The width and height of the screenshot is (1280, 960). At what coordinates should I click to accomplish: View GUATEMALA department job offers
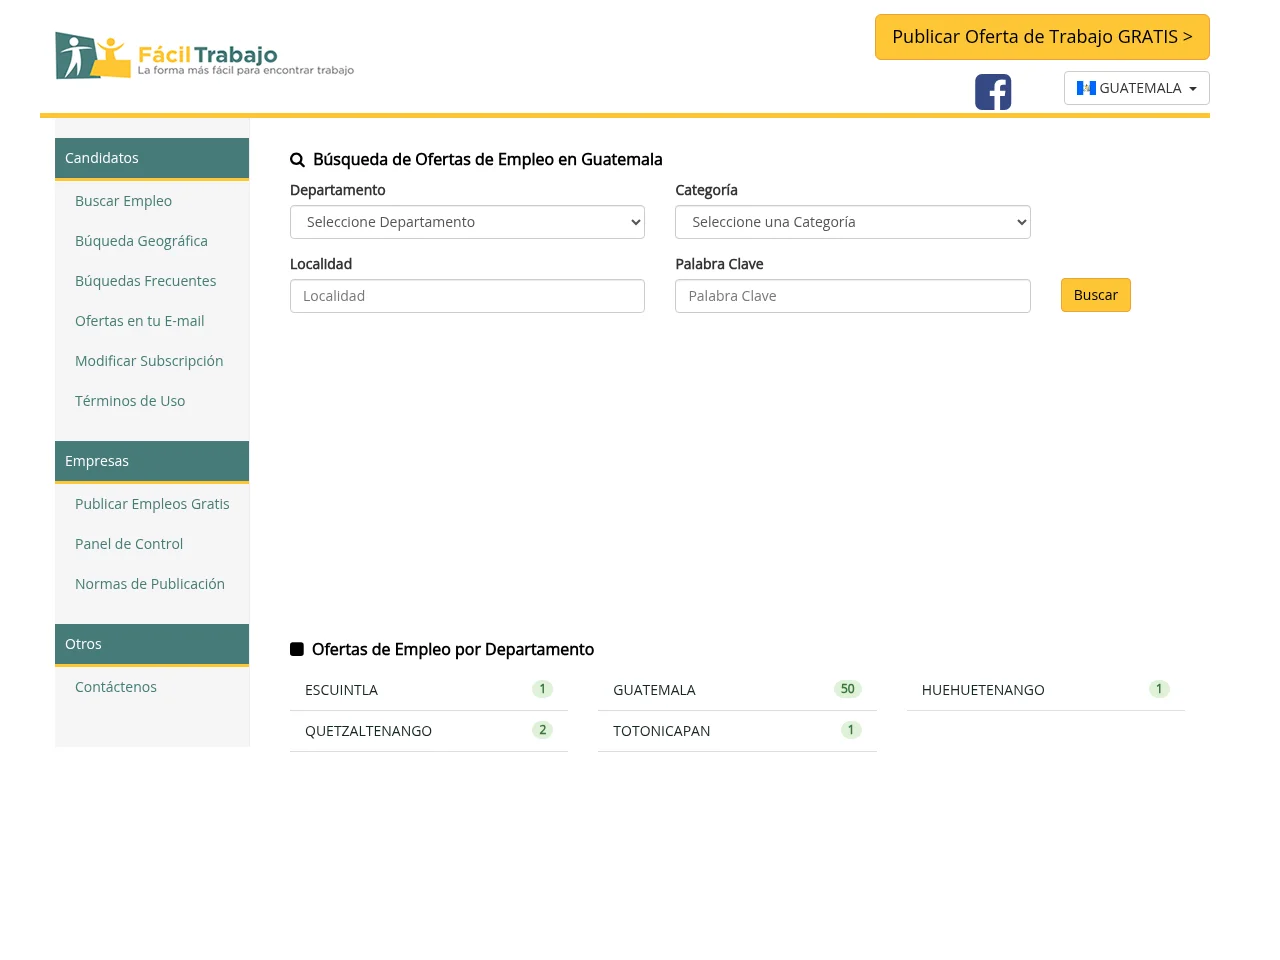coord(737,690)
